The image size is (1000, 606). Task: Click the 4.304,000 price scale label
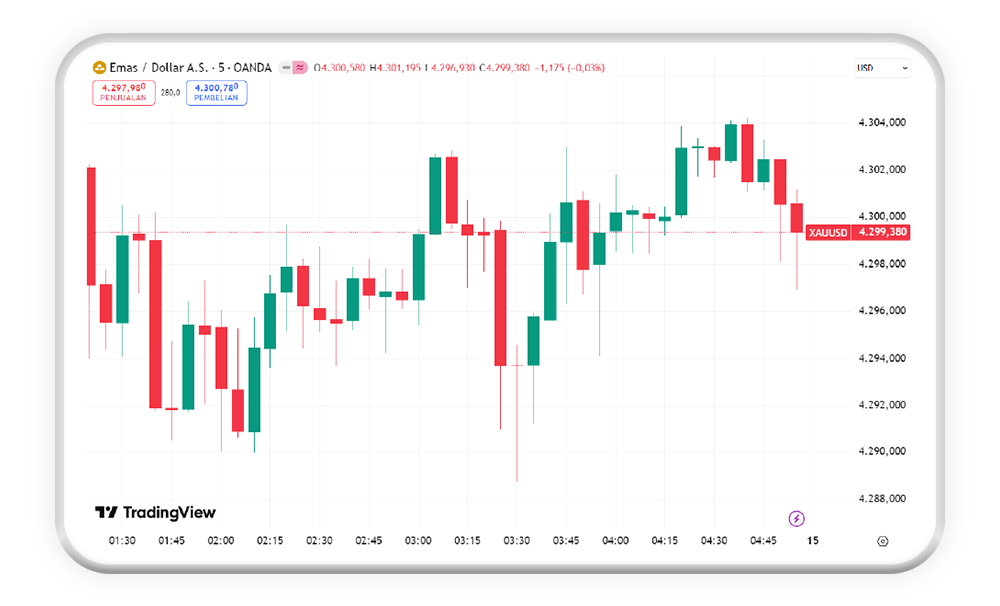click(882, 123)
